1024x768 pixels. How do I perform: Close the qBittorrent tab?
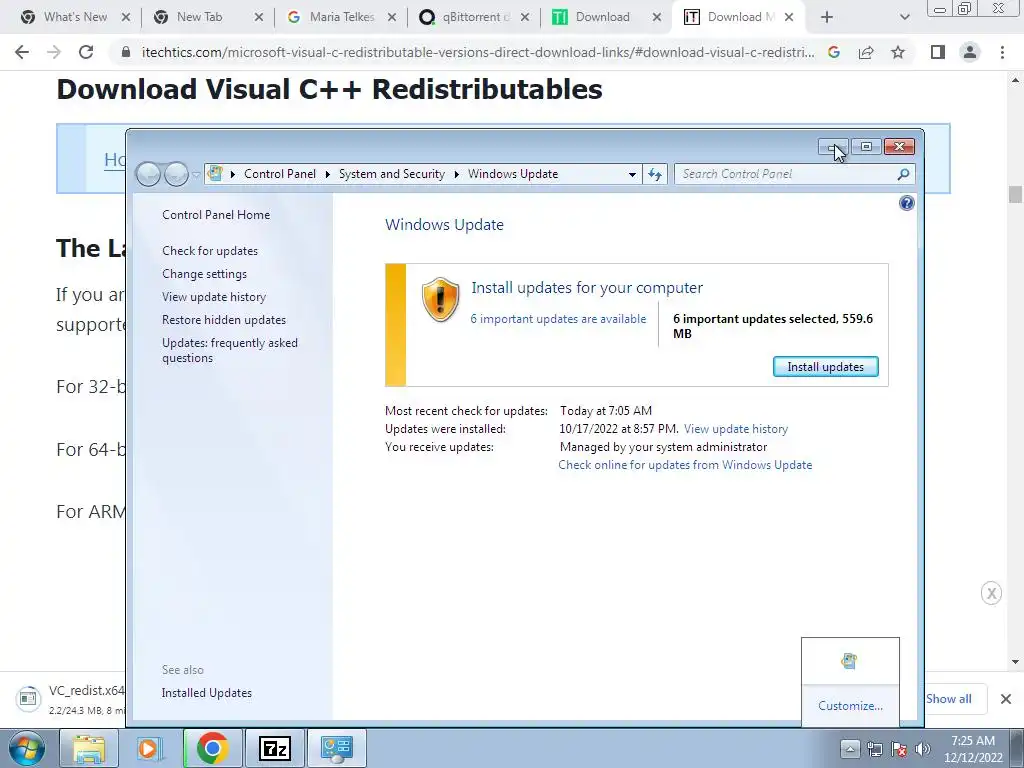pyautogui.click(x=525, y=17)
